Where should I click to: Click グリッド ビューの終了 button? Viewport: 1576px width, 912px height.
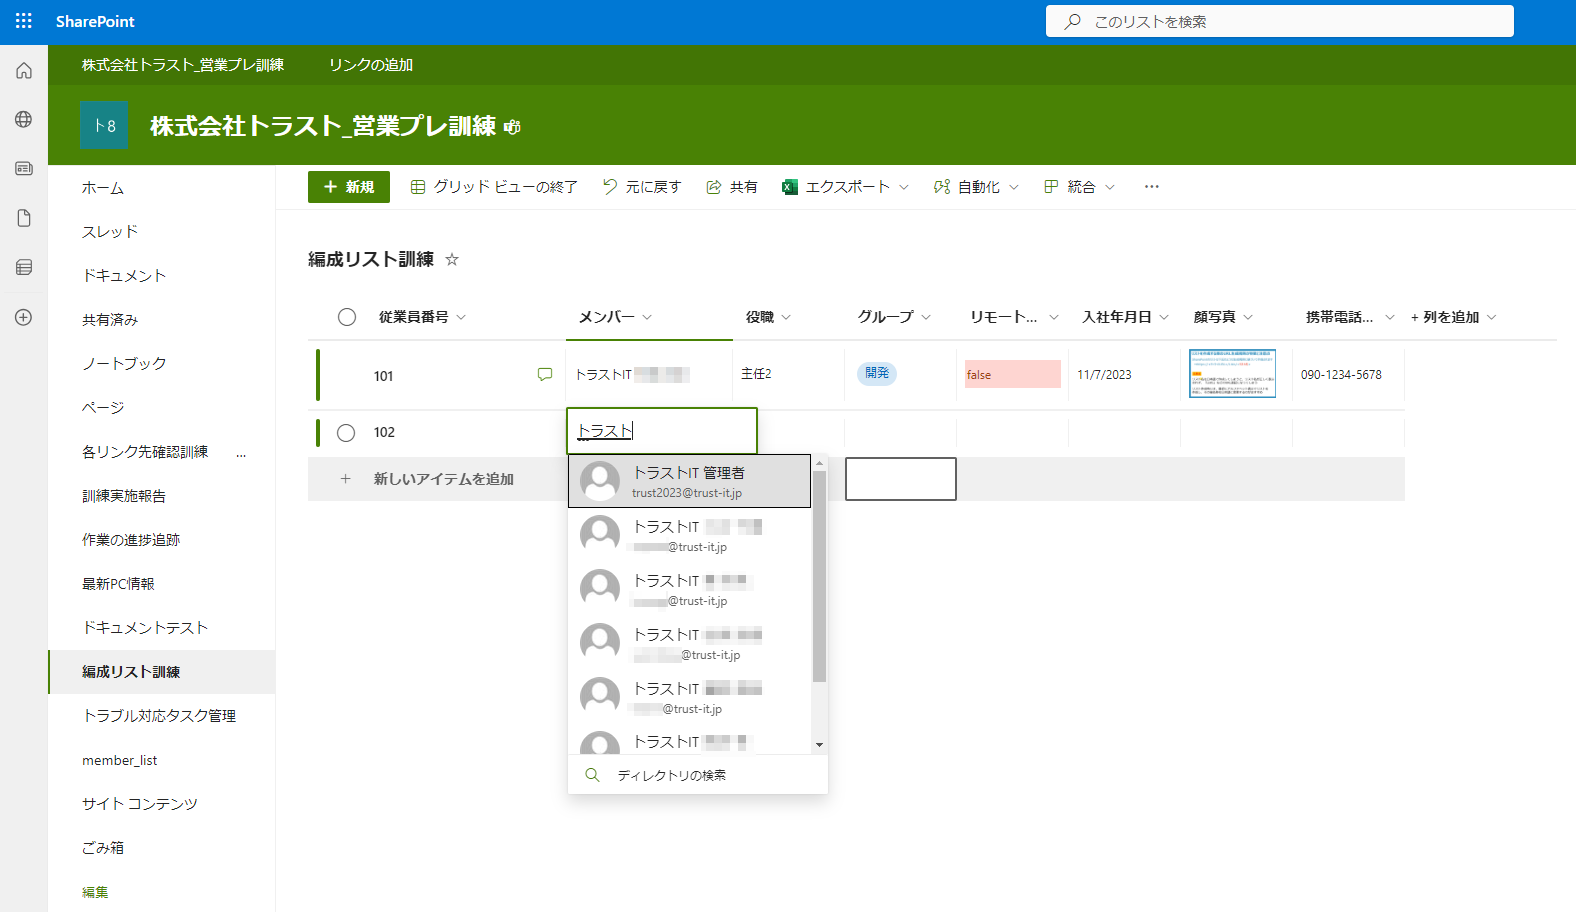click(494, 187)
